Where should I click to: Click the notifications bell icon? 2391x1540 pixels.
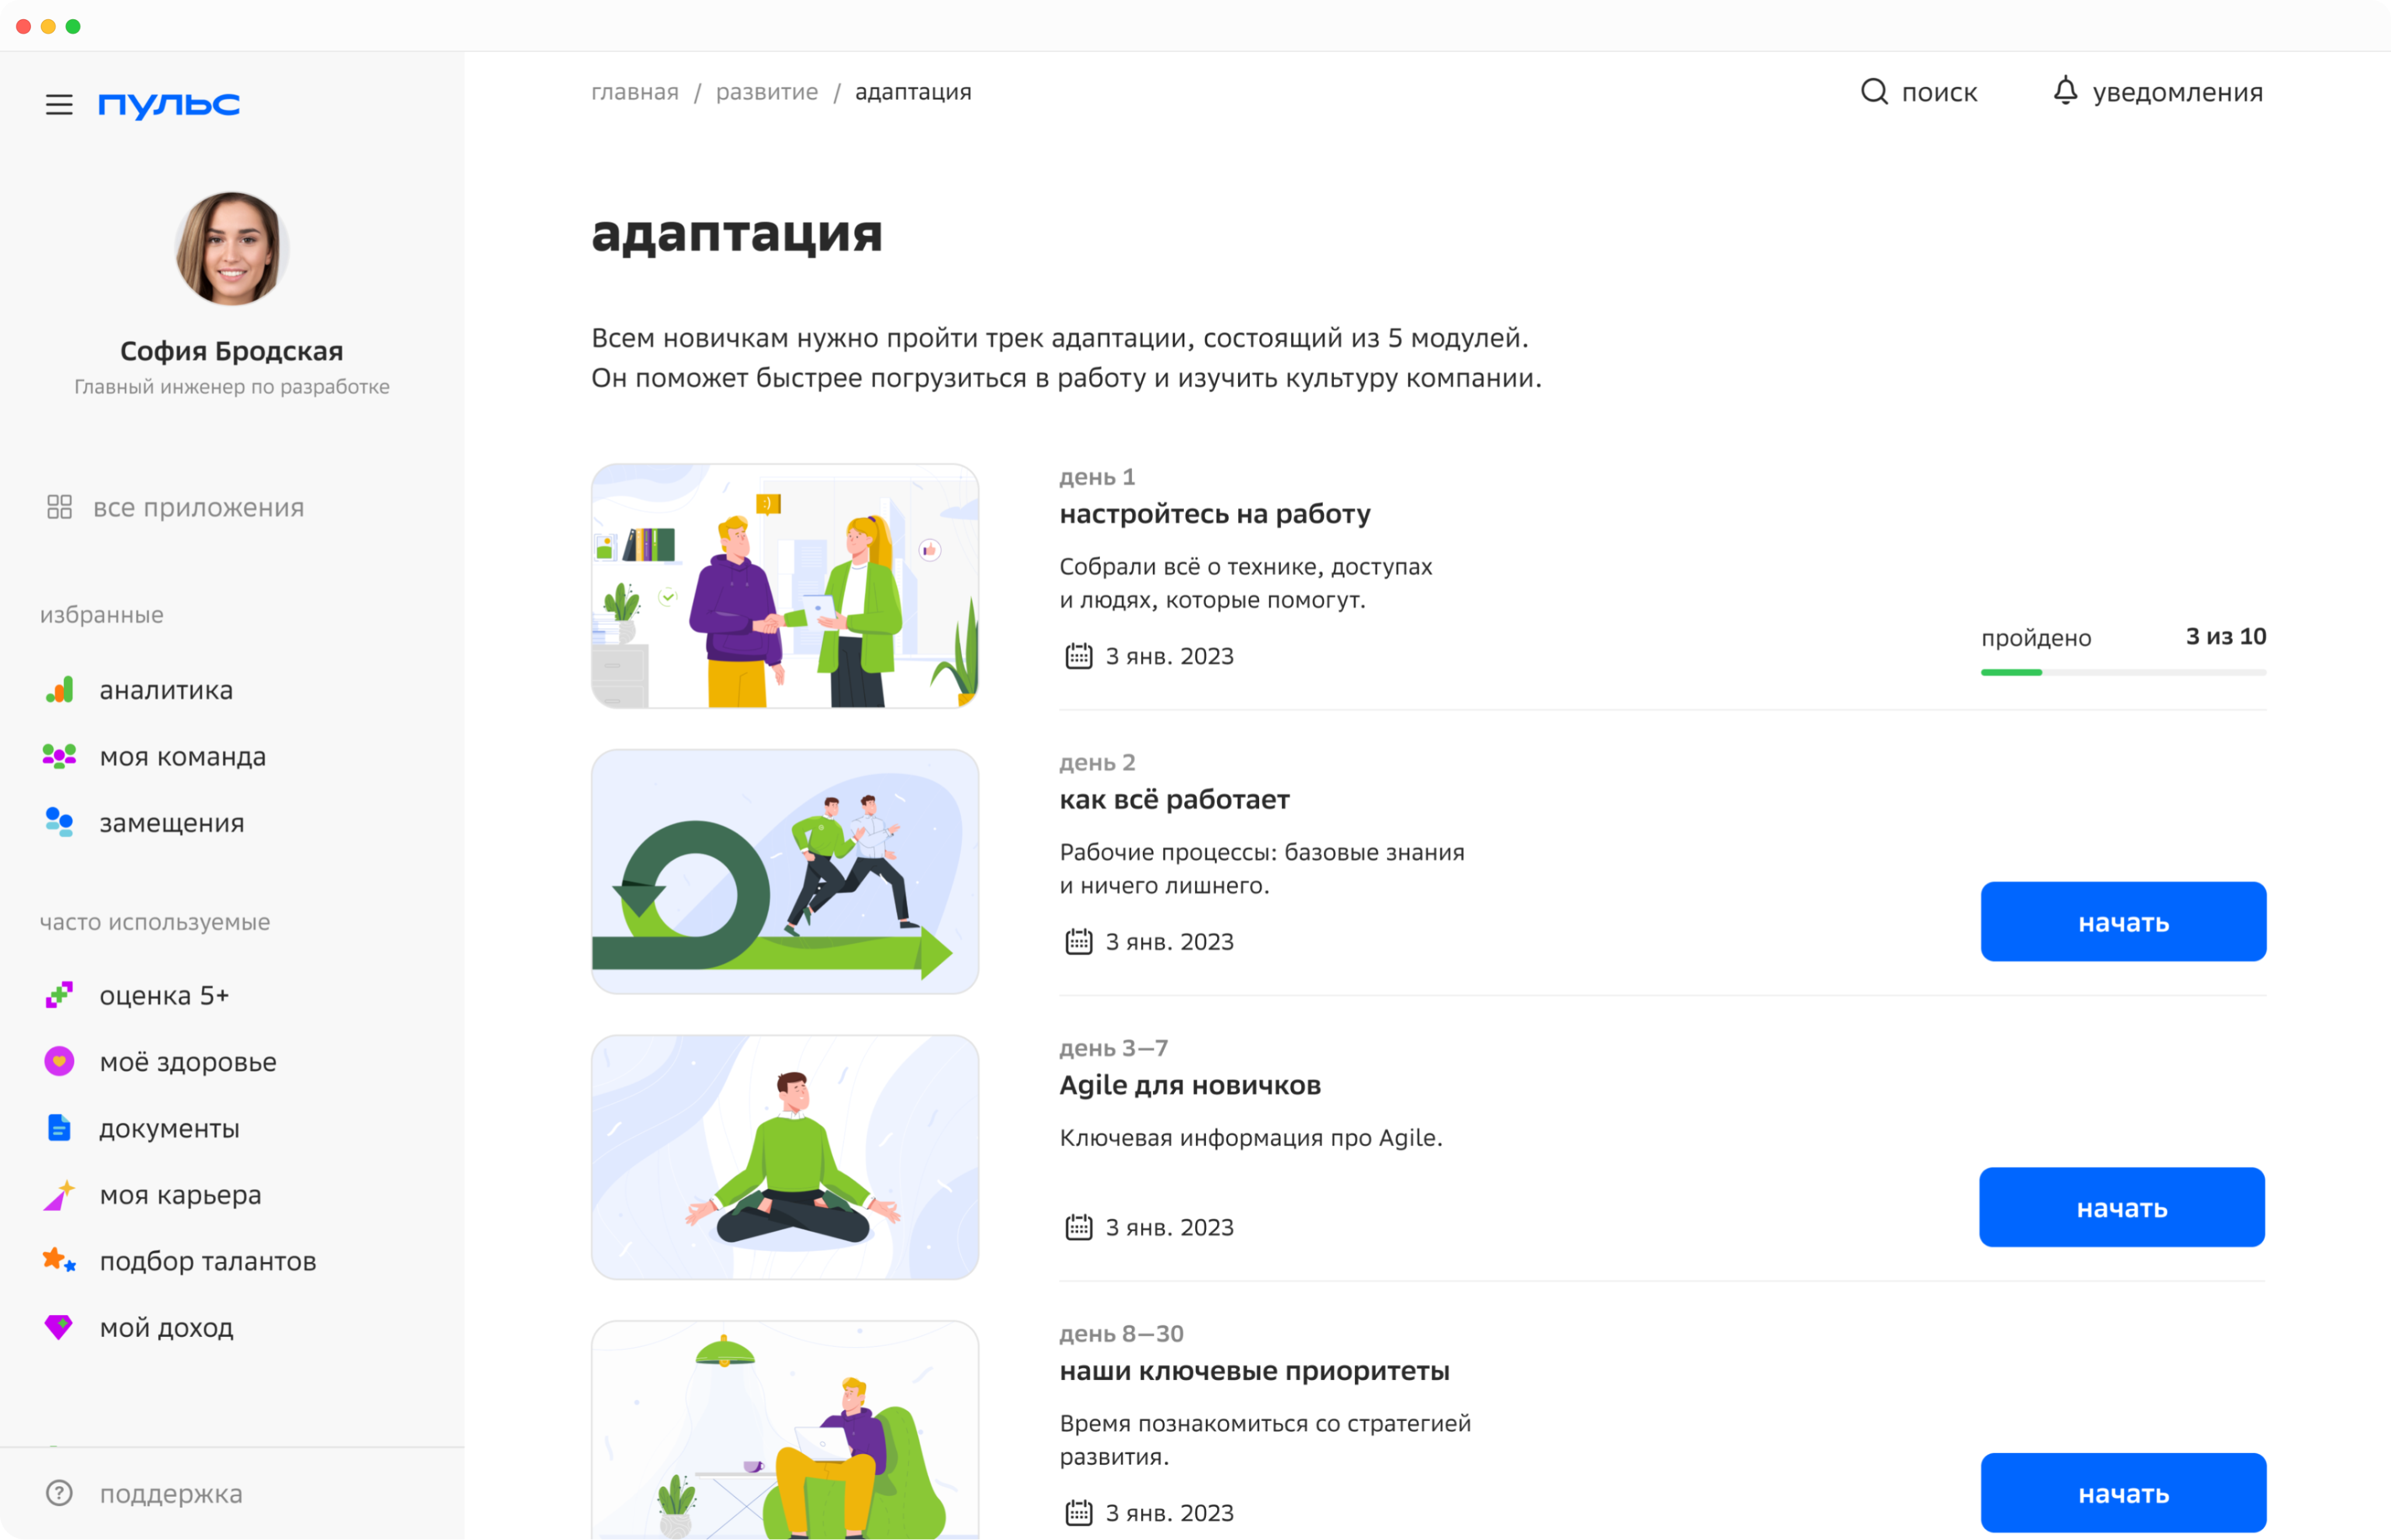coord(2065,91)
